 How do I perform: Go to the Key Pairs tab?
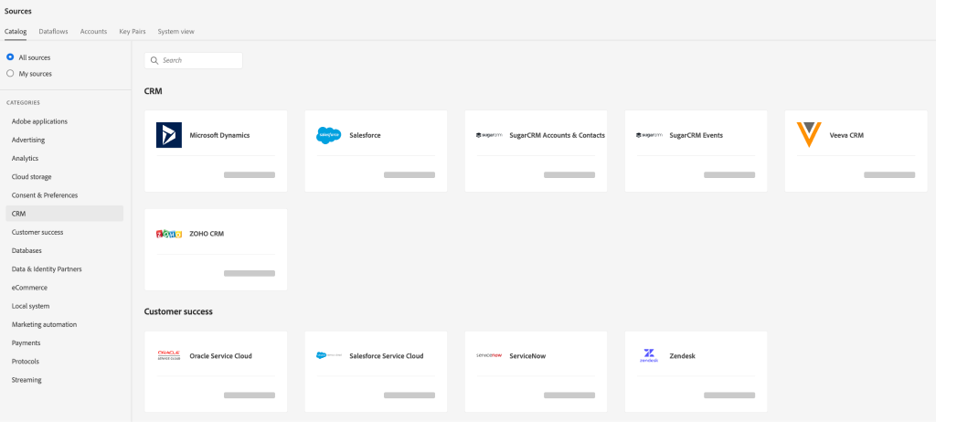click(x=132, y=32)
